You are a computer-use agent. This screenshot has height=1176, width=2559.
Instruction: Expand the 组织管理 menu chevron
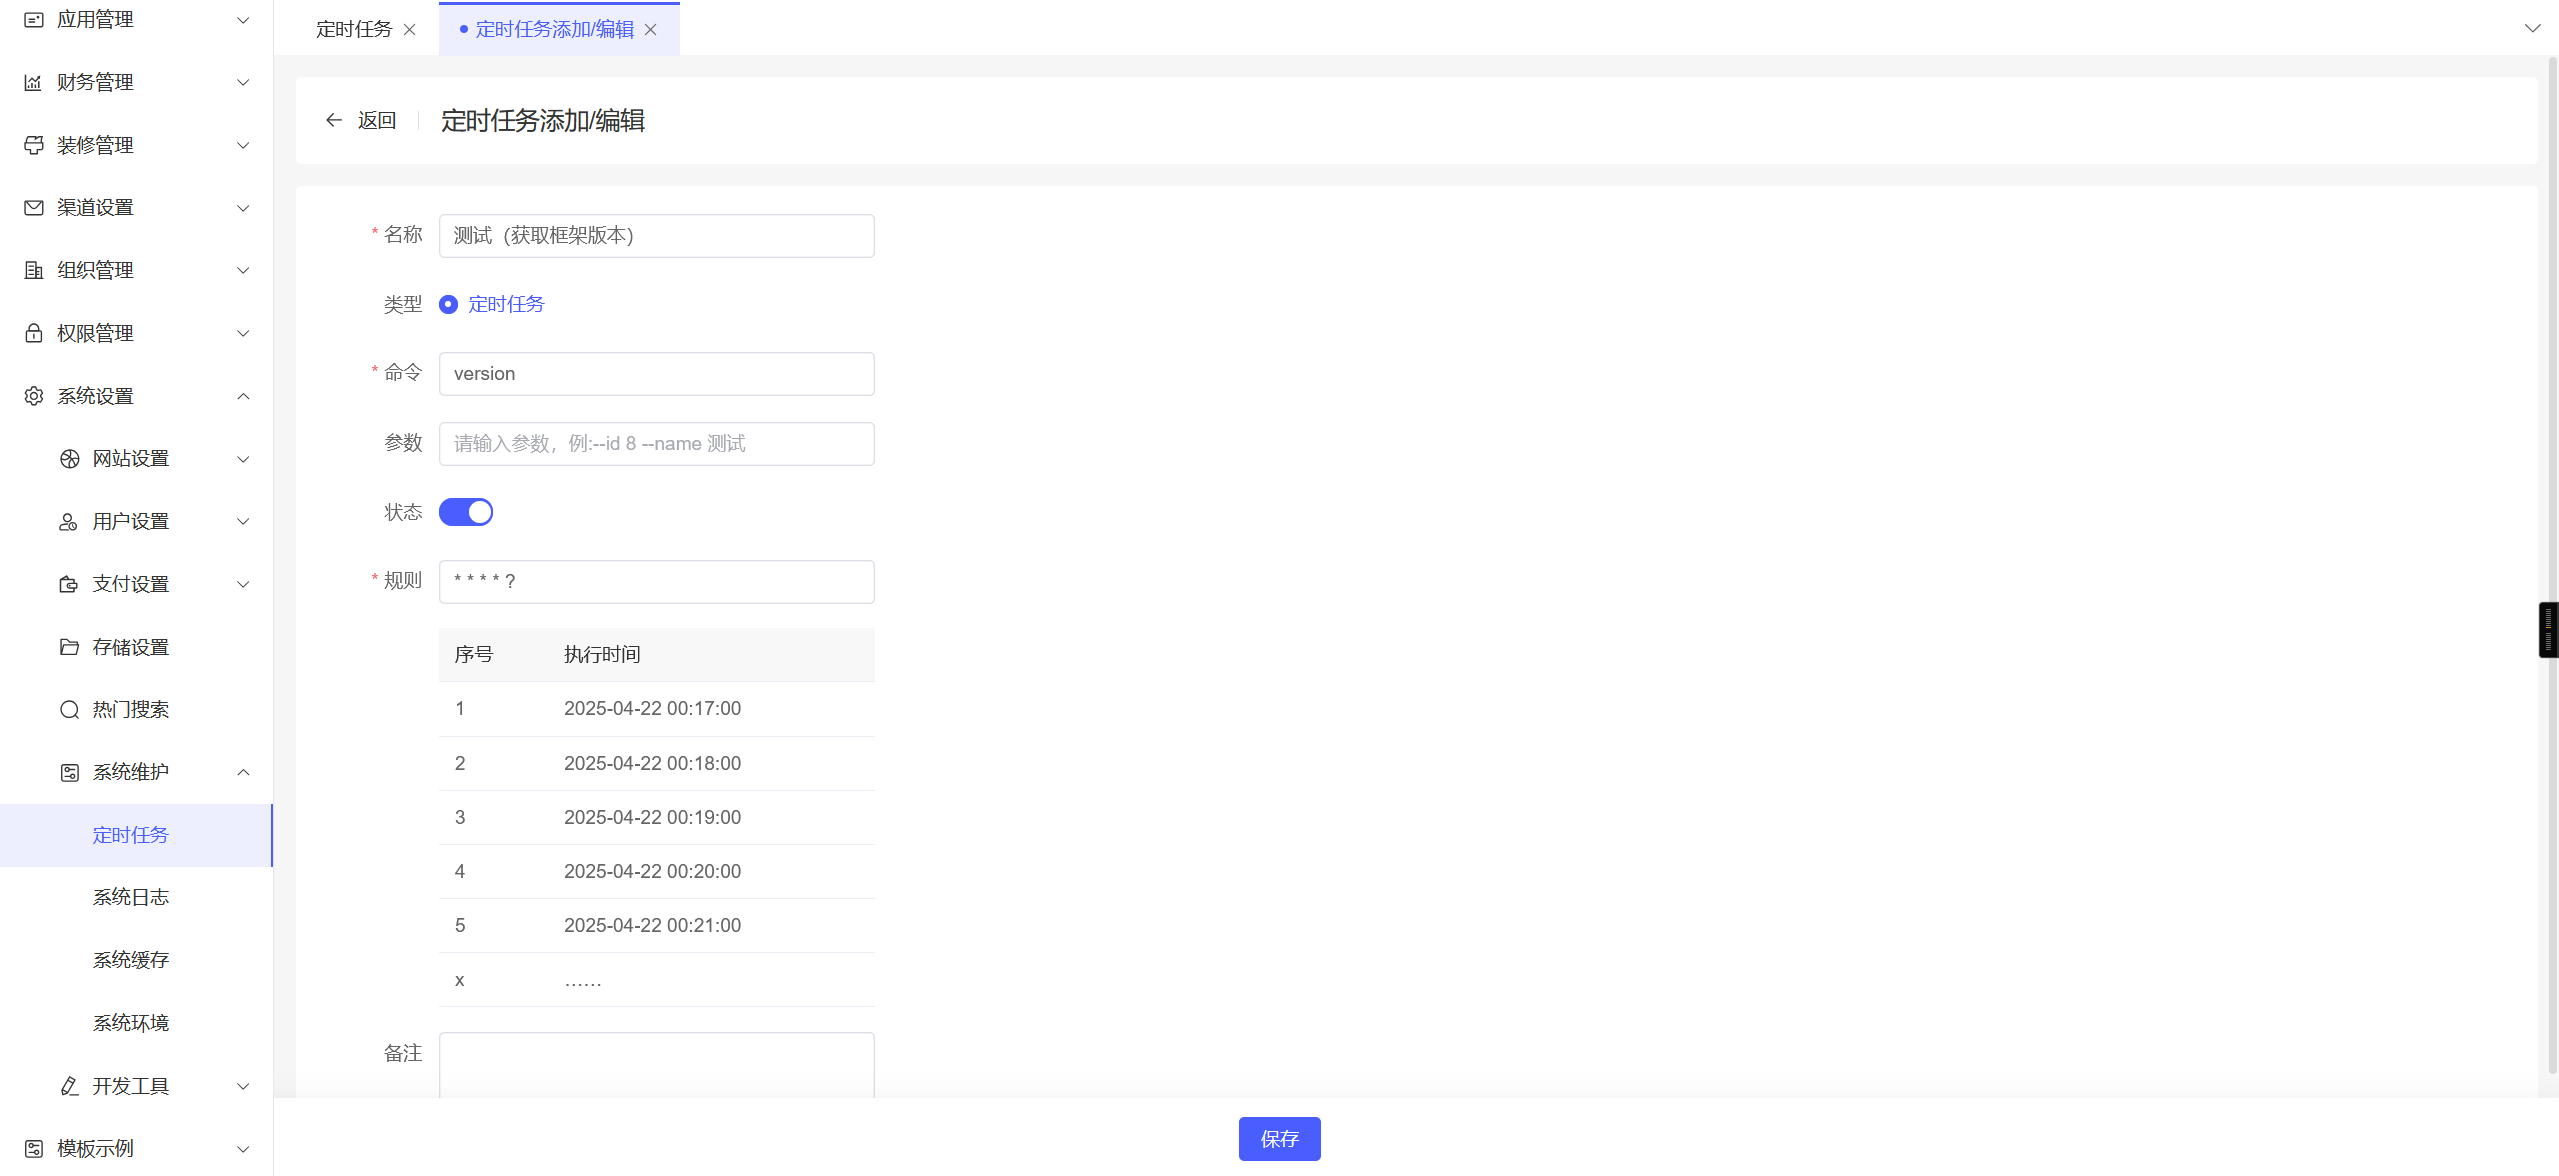243,271
